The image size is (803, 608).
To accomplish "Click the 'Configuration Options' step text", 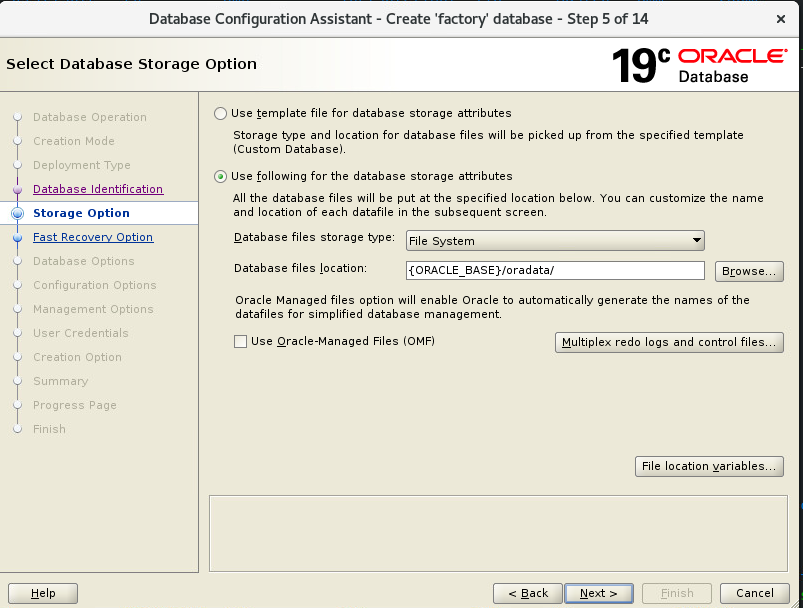I will pos(95,285).
